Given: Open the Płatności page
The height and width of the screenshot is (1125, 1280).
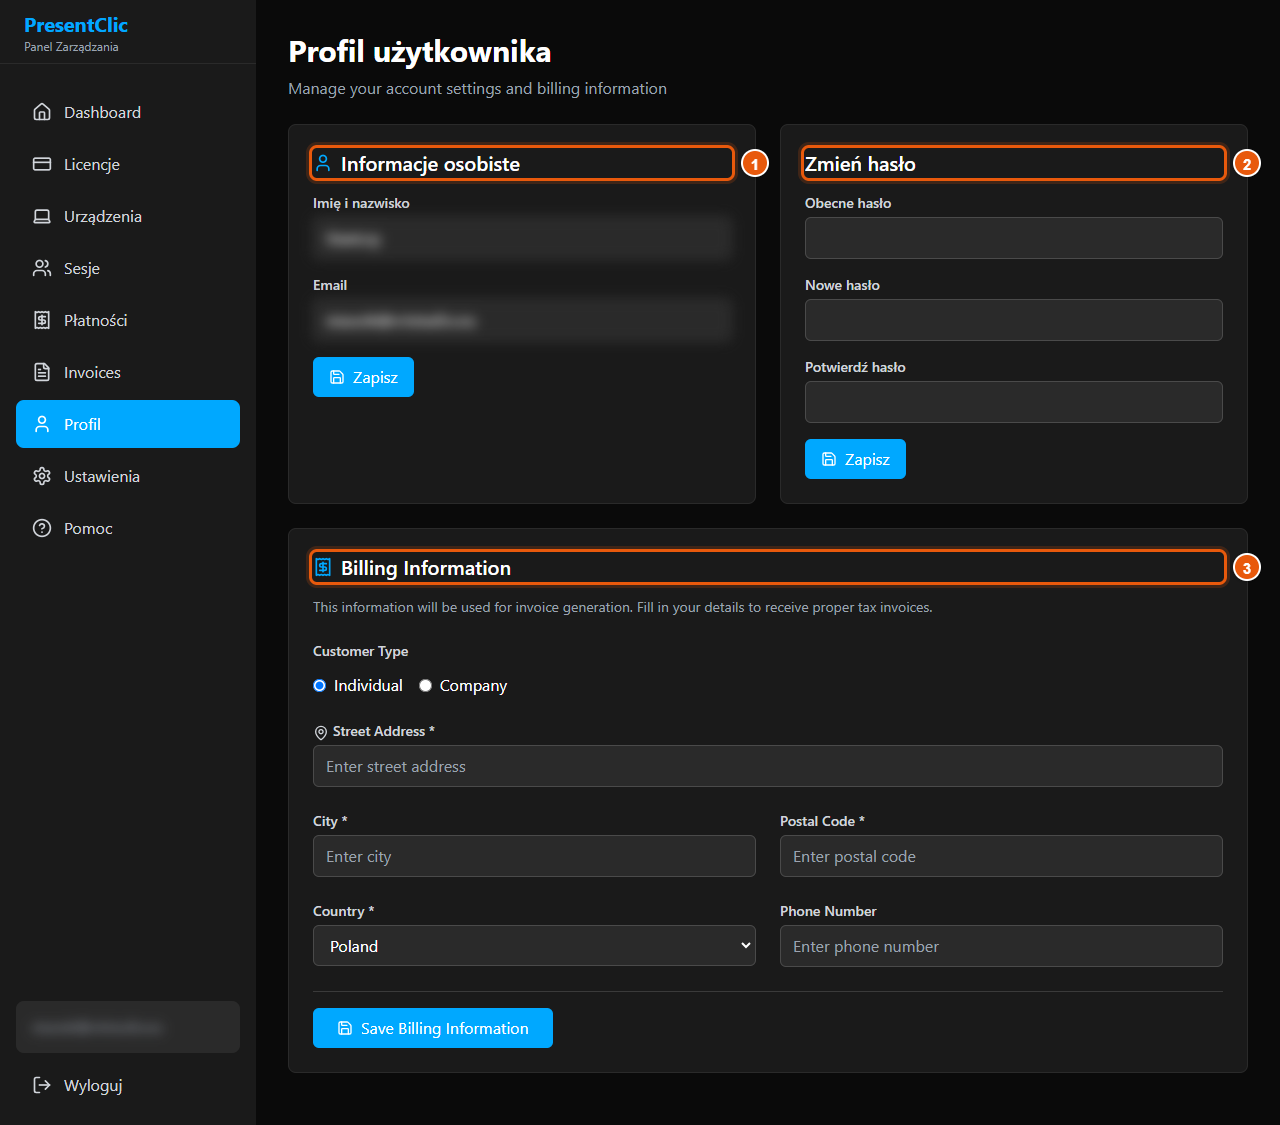Looking at the screenshot, I should click(x=128, y=320).
